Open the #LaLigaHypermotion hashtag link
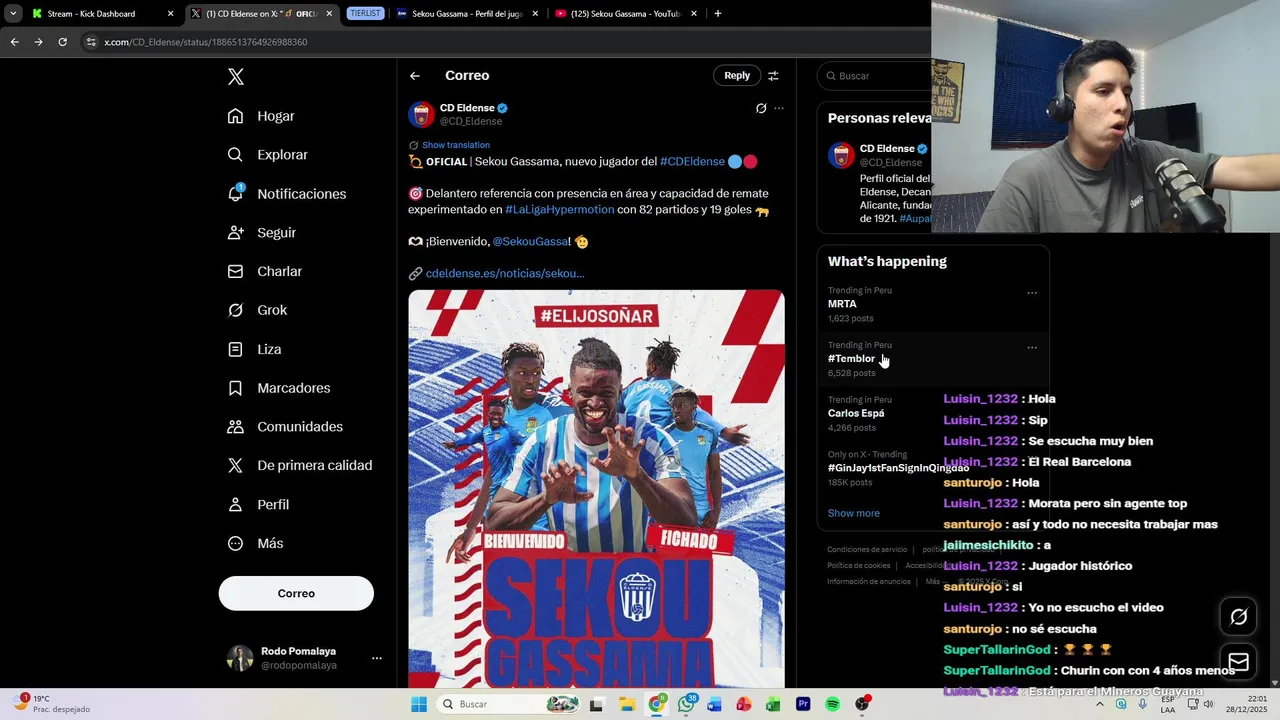The width and height of the screenshot is (1280, 720). [559, 209]
